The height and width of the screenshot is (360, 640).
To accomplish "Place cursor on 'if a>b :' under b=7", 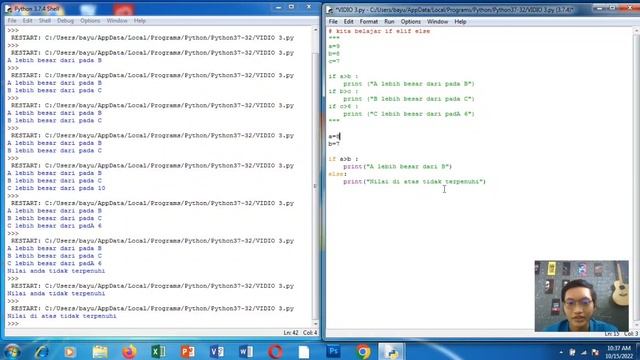I will pos(343,159).
